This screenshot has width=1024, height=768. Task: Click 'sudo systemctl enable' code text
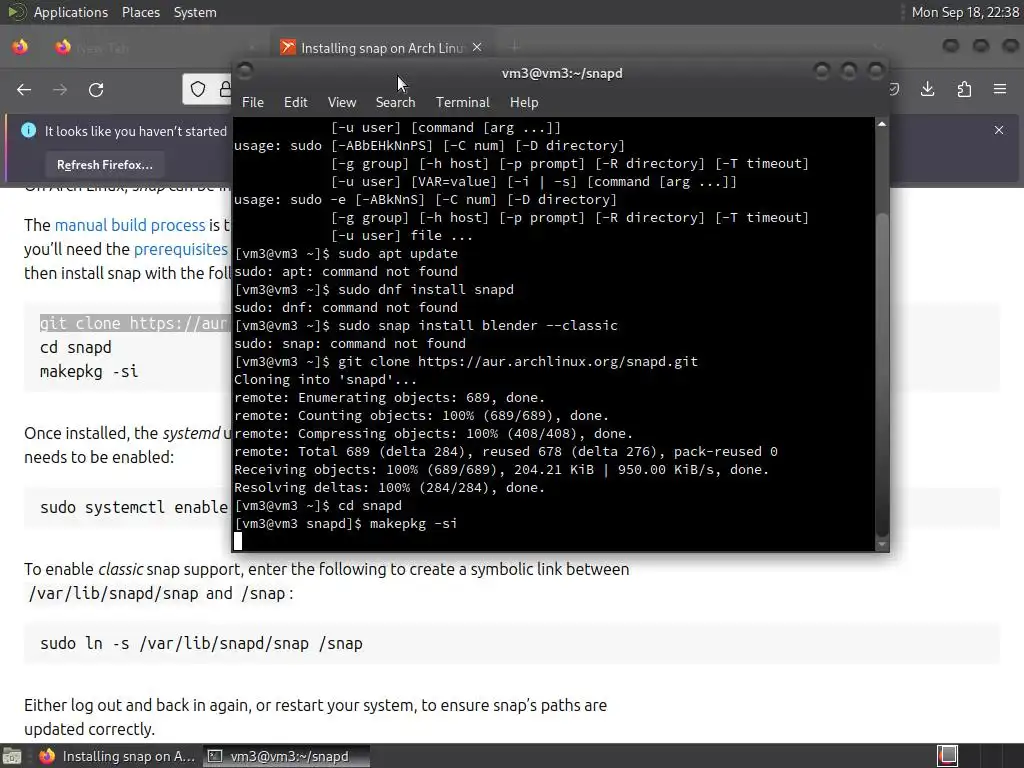[x=134, y=507]
